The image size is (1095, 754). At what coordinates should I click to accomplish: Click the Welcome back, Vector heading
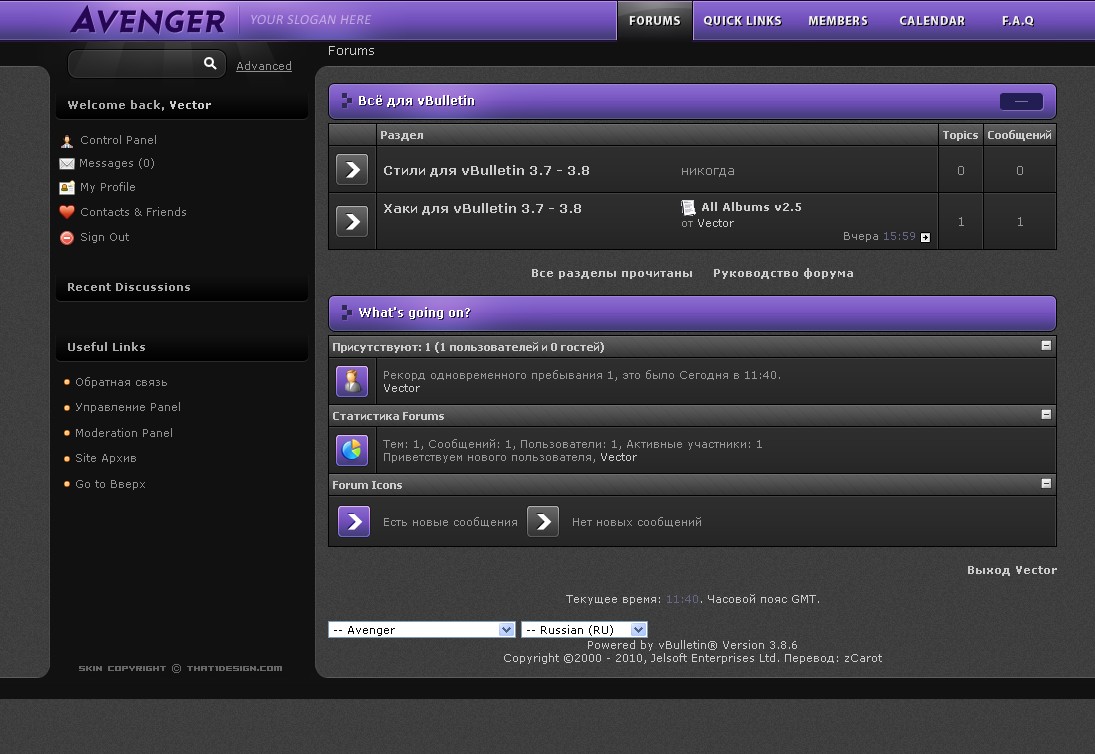click(x=139, y=105)
